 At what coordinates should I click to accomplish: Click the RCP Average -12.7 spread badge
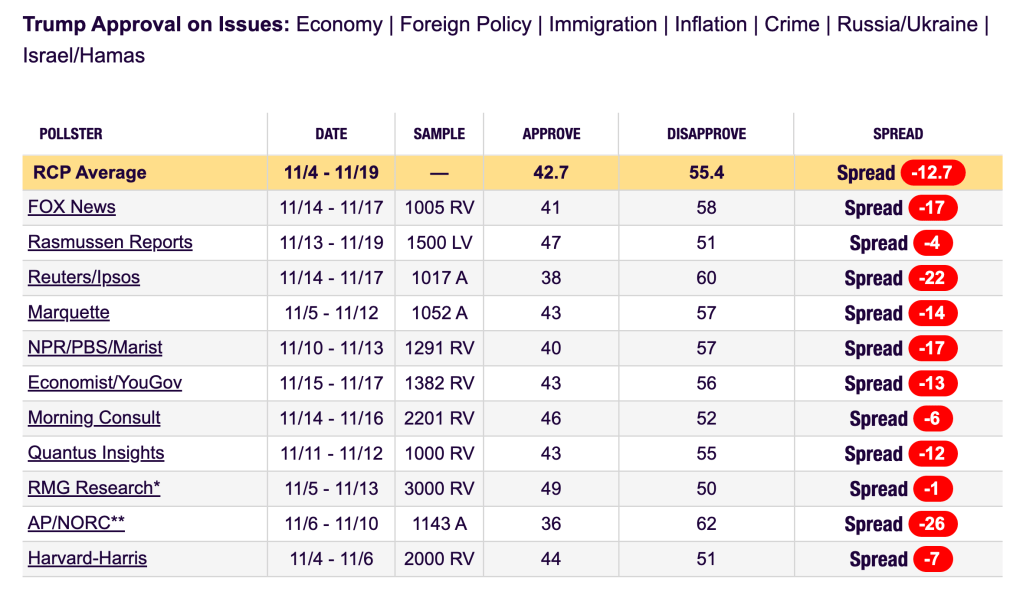tap(932, 173)
